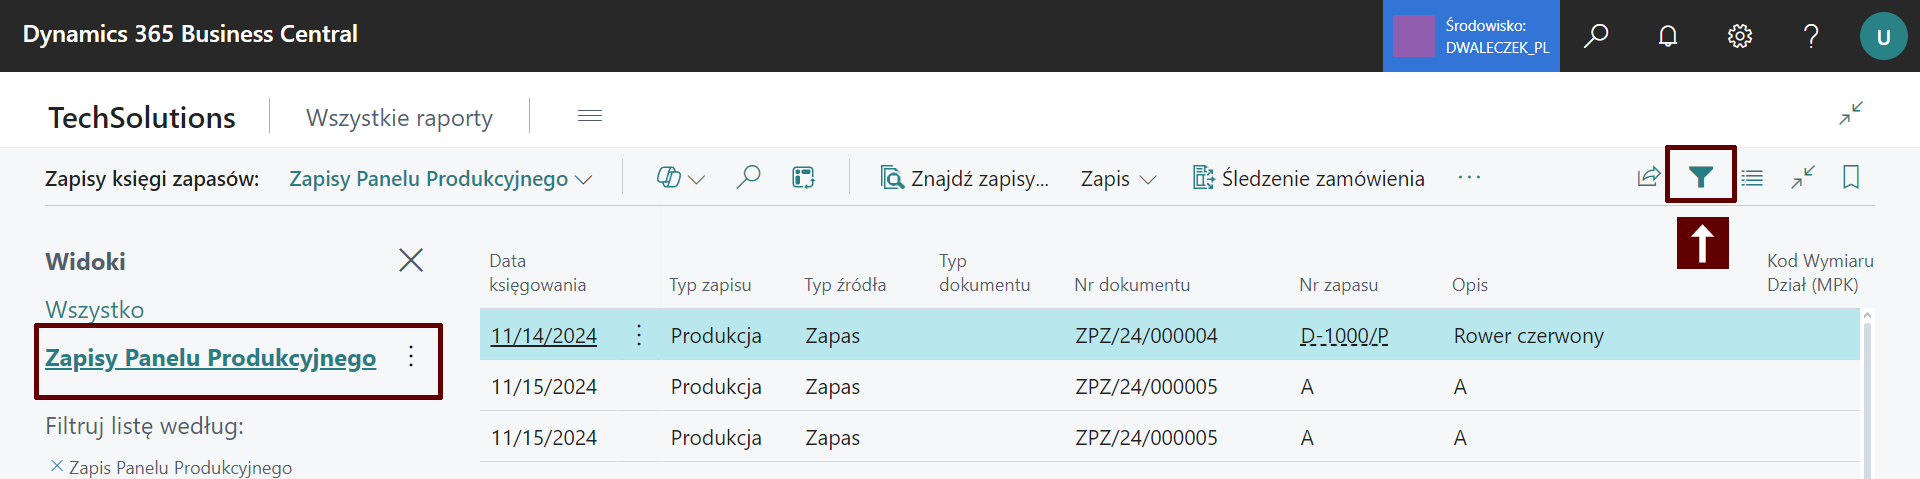
Task: Click Śledzenie zamówienia action
Action: pyautogui.click(x=1308, y=179)
